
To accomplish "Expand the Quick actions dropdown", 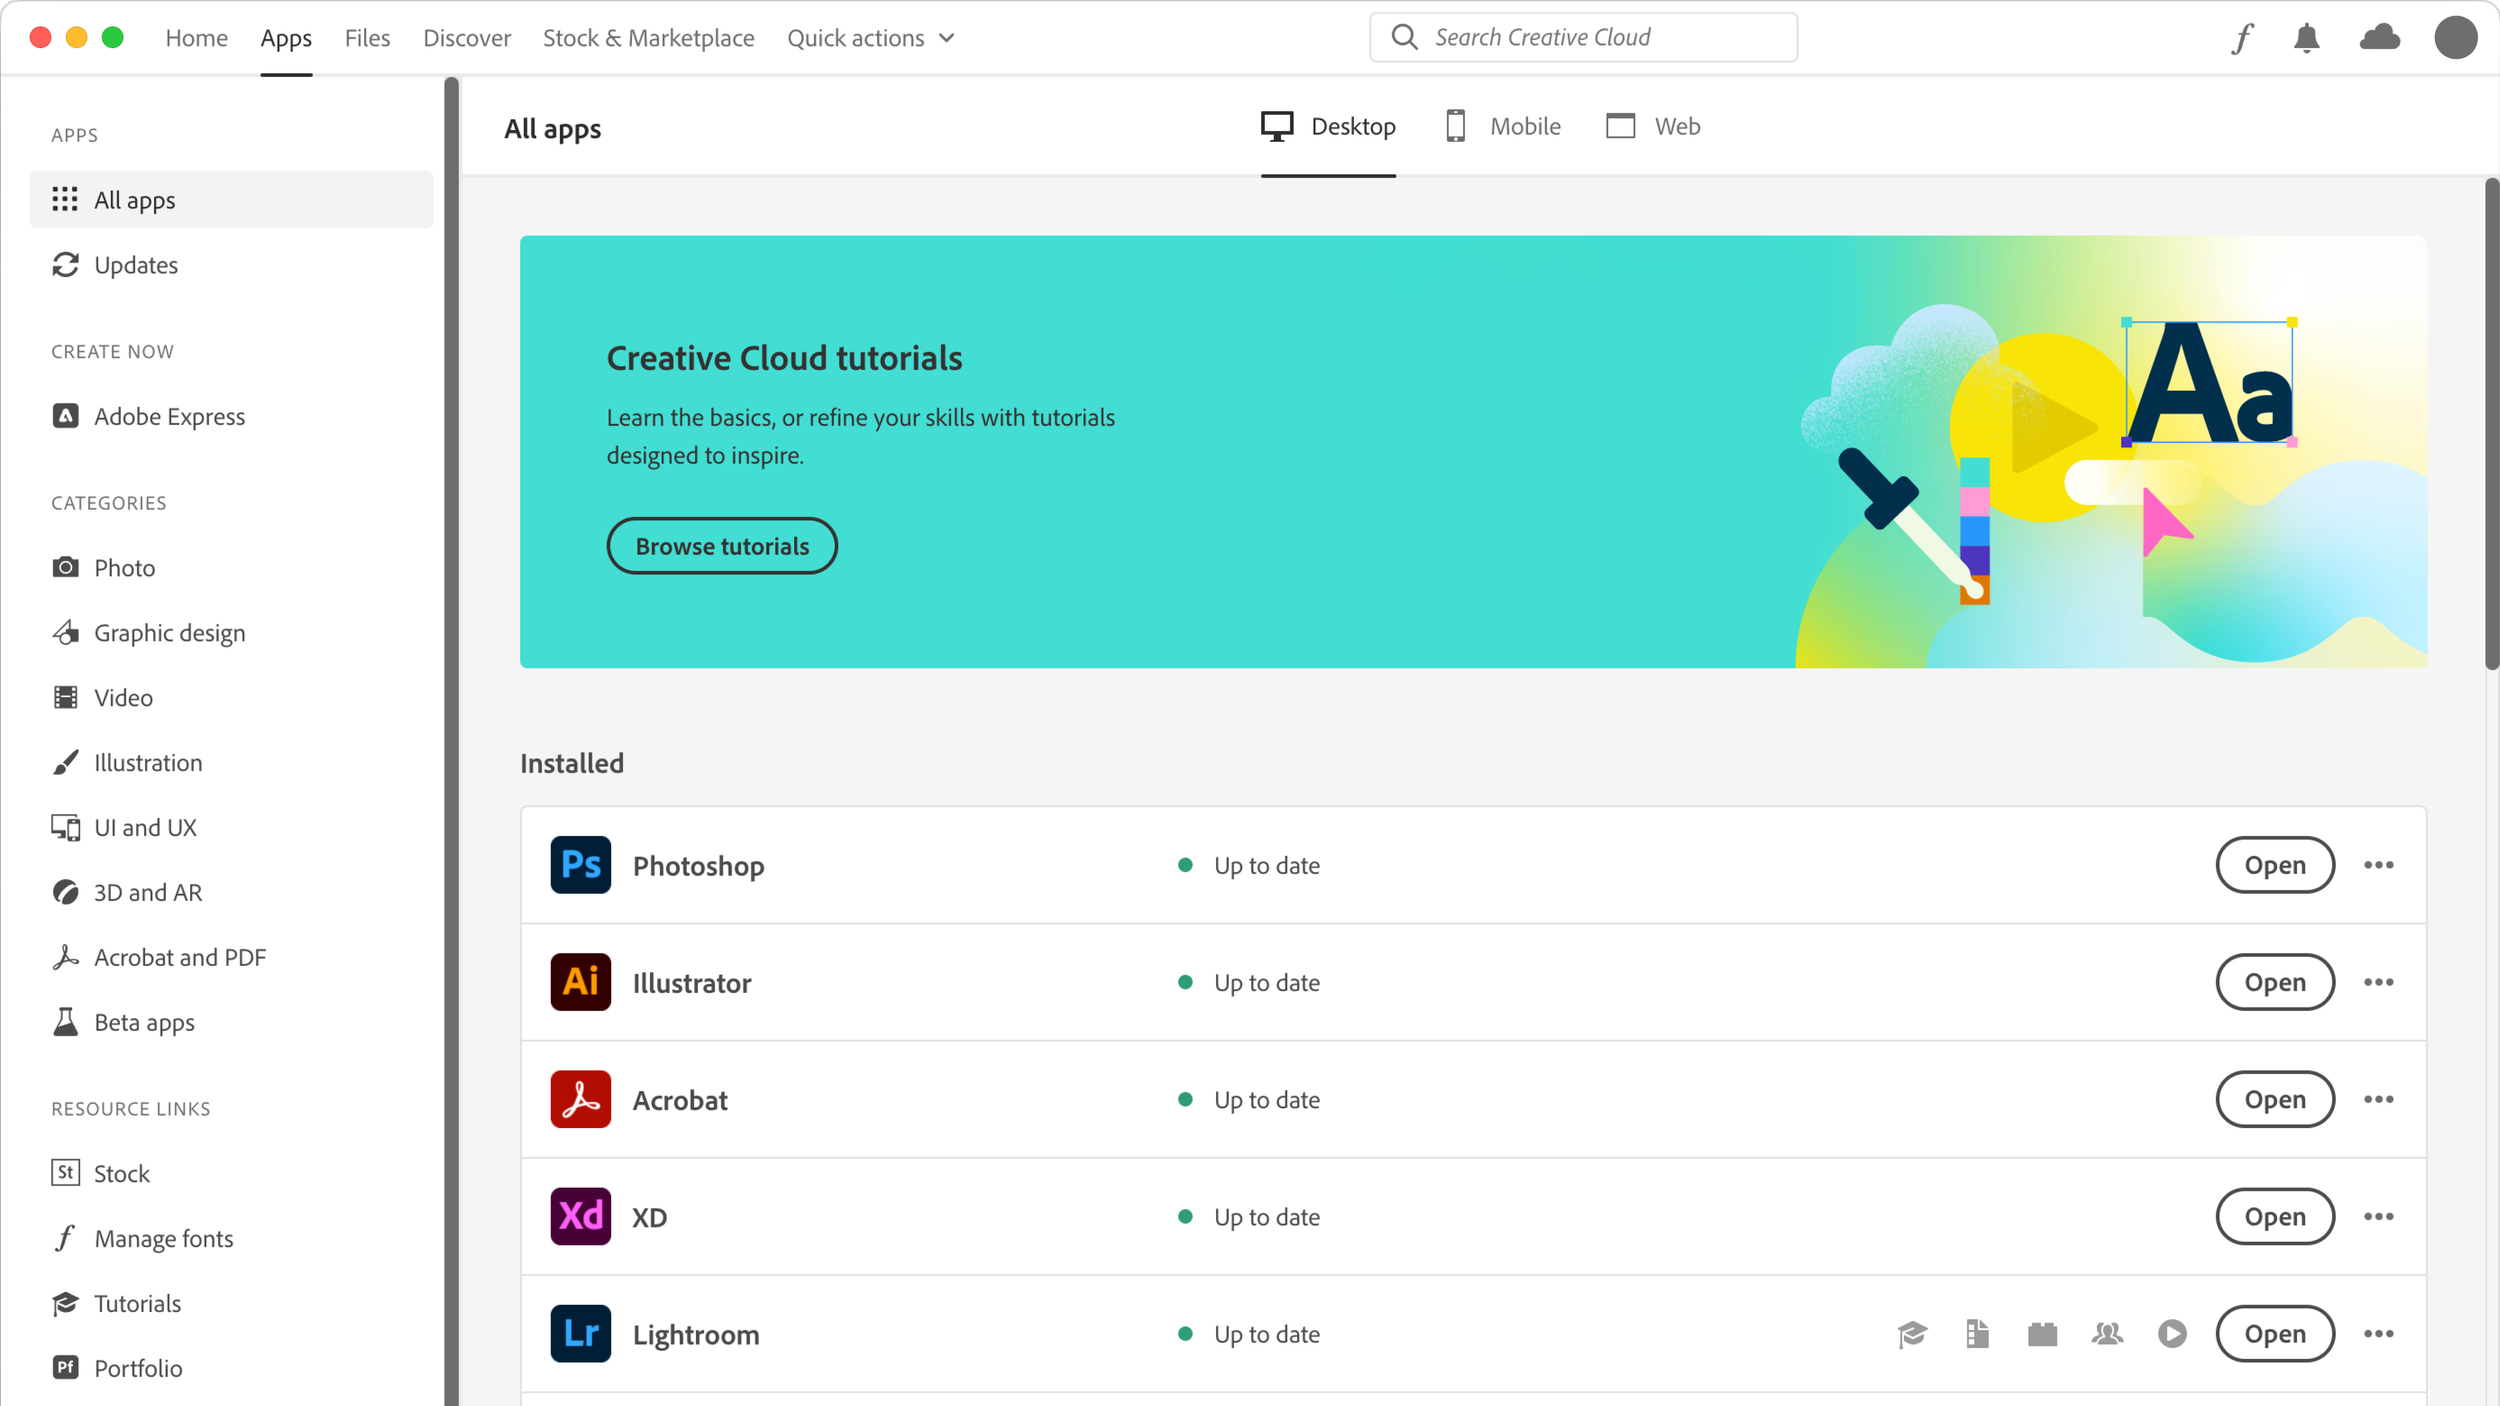I will click(870, 38).
